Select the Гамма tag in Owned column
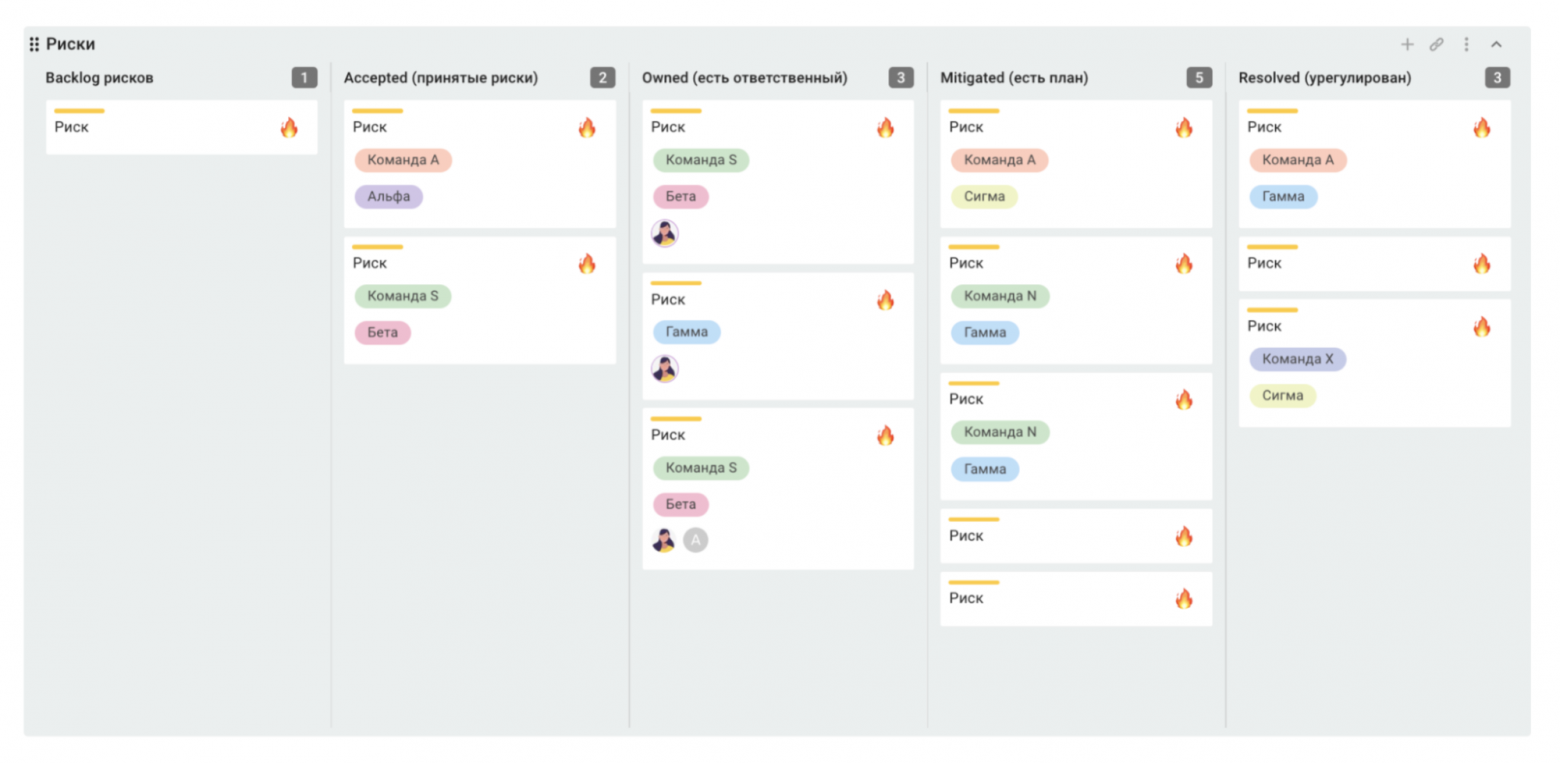Viewport: 1560px width, 764px height. pos(687,332)
